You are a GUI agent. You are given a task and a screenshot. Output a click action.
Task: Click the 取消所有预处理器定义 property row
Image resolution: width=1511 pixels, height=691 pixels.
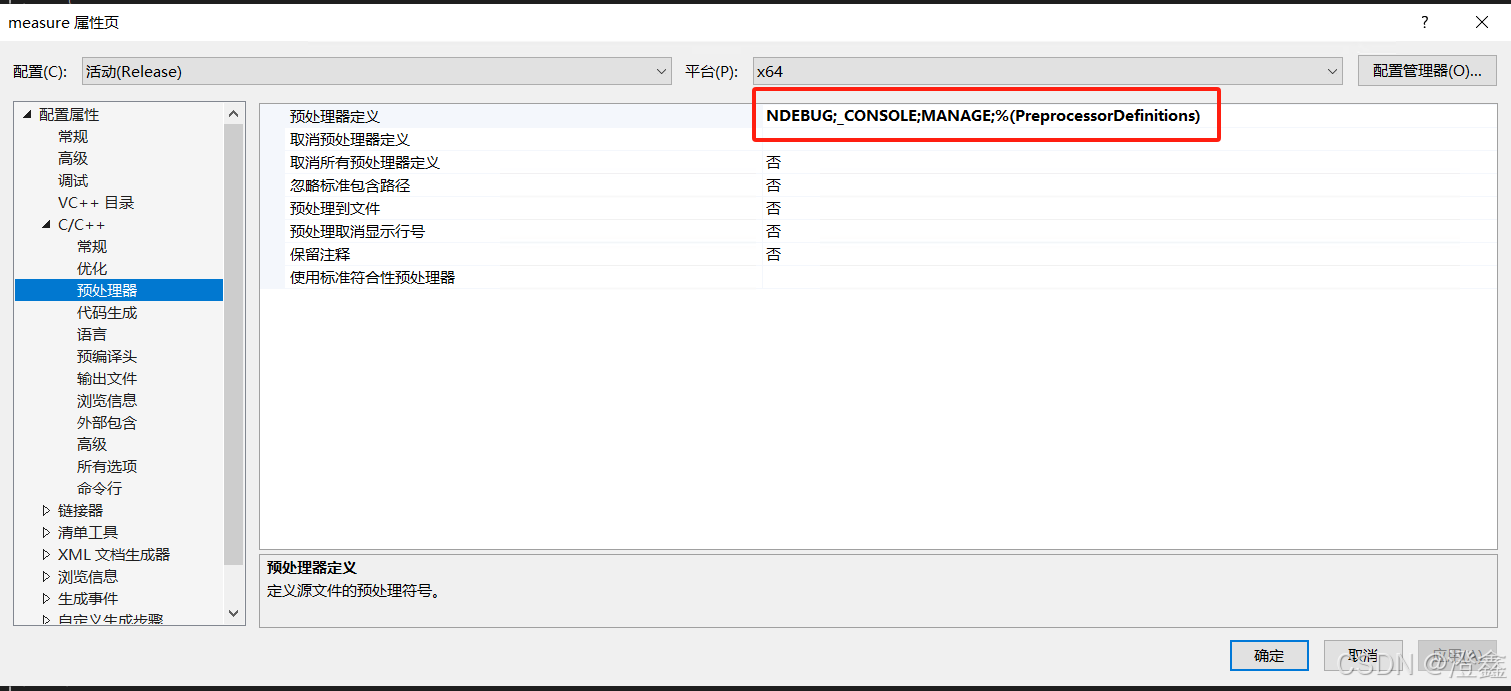(x=878, y=162)
